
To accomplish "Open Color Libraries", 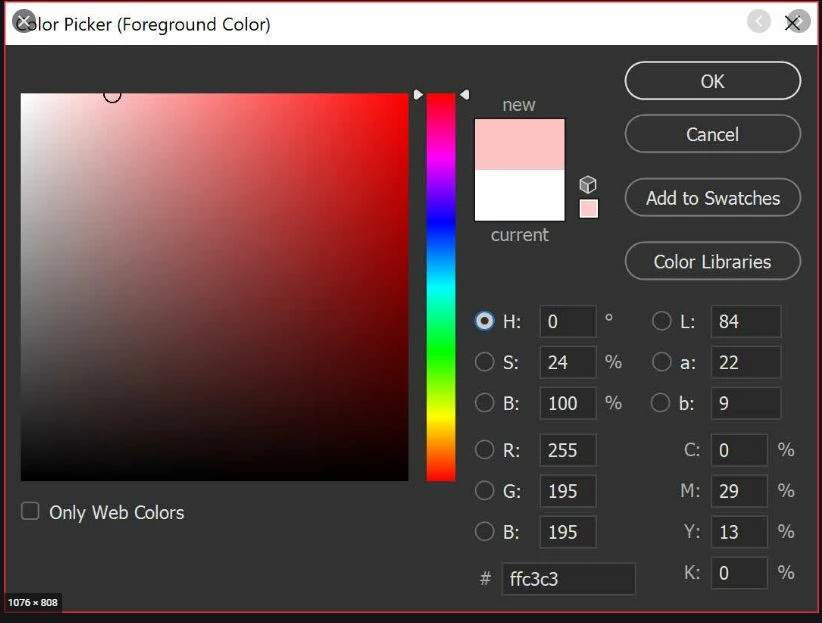I will pyautogui.click(x=712, y=261).
